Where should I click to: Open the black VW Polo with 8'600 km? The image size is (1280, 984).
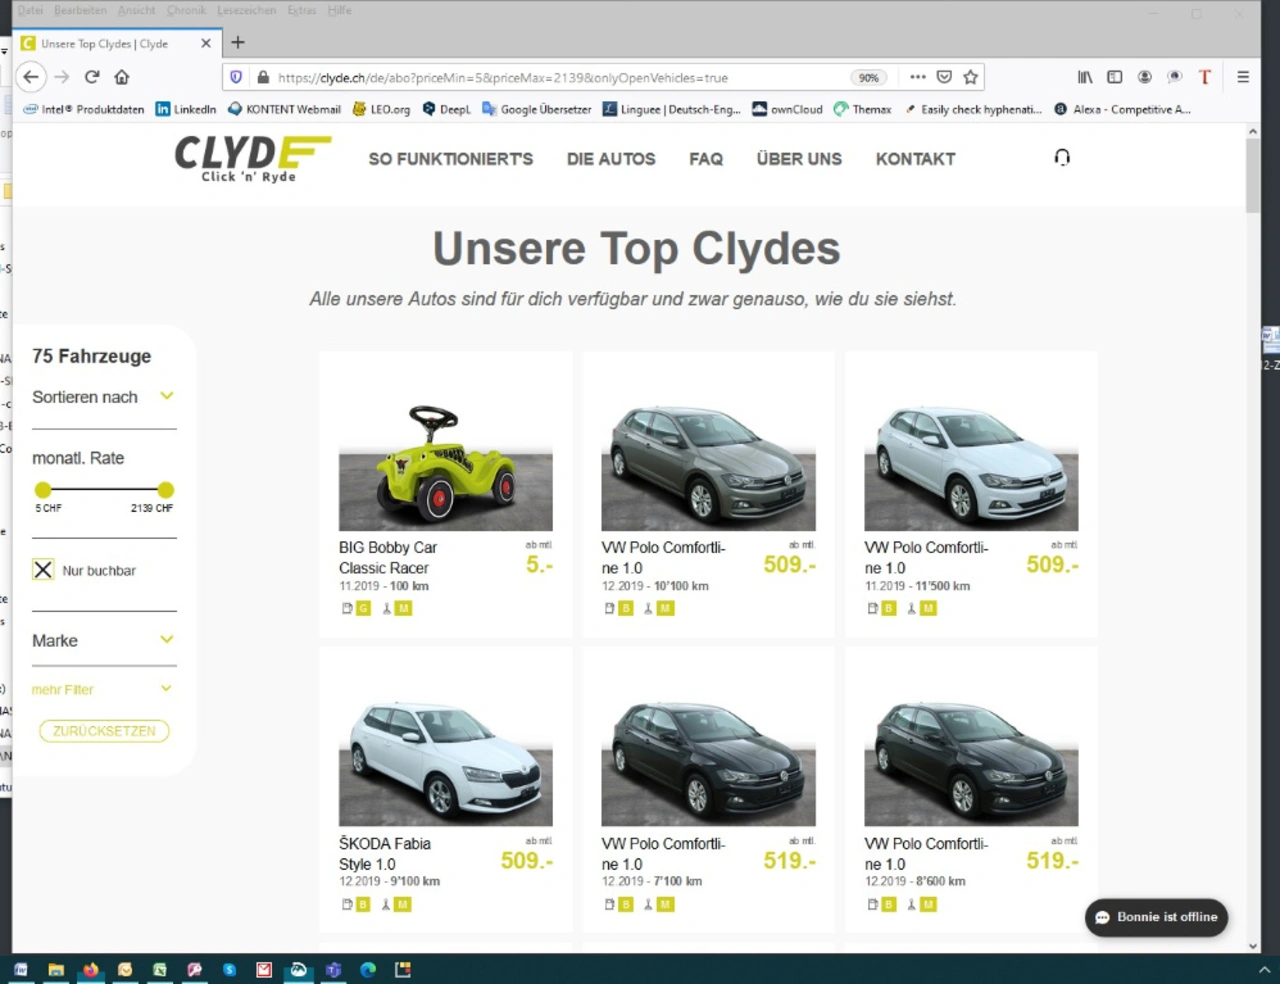(x=971, y=762)
